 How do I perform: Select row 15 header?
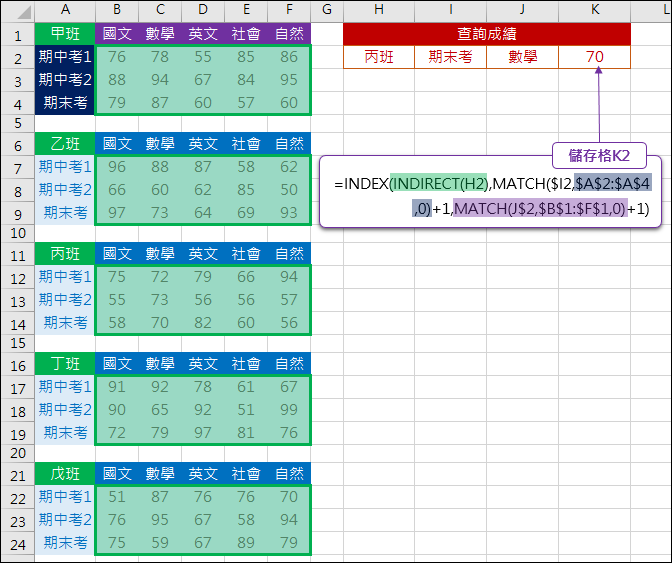pyautogui.click(x=18, y=343)
